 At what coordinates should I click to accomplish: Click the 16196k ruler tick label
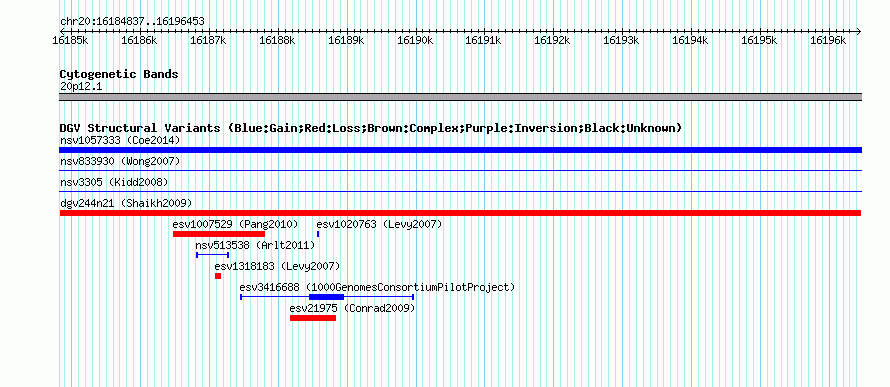point(828,40)
